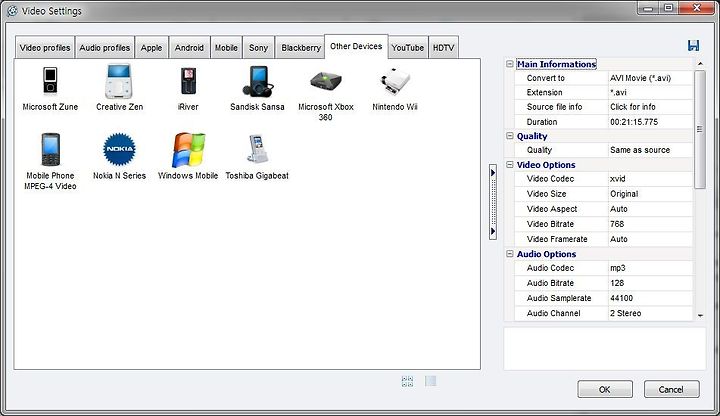Click the Video Aspect row label
This screenshot has height=416, width=720.
click(x=552, y=209)
